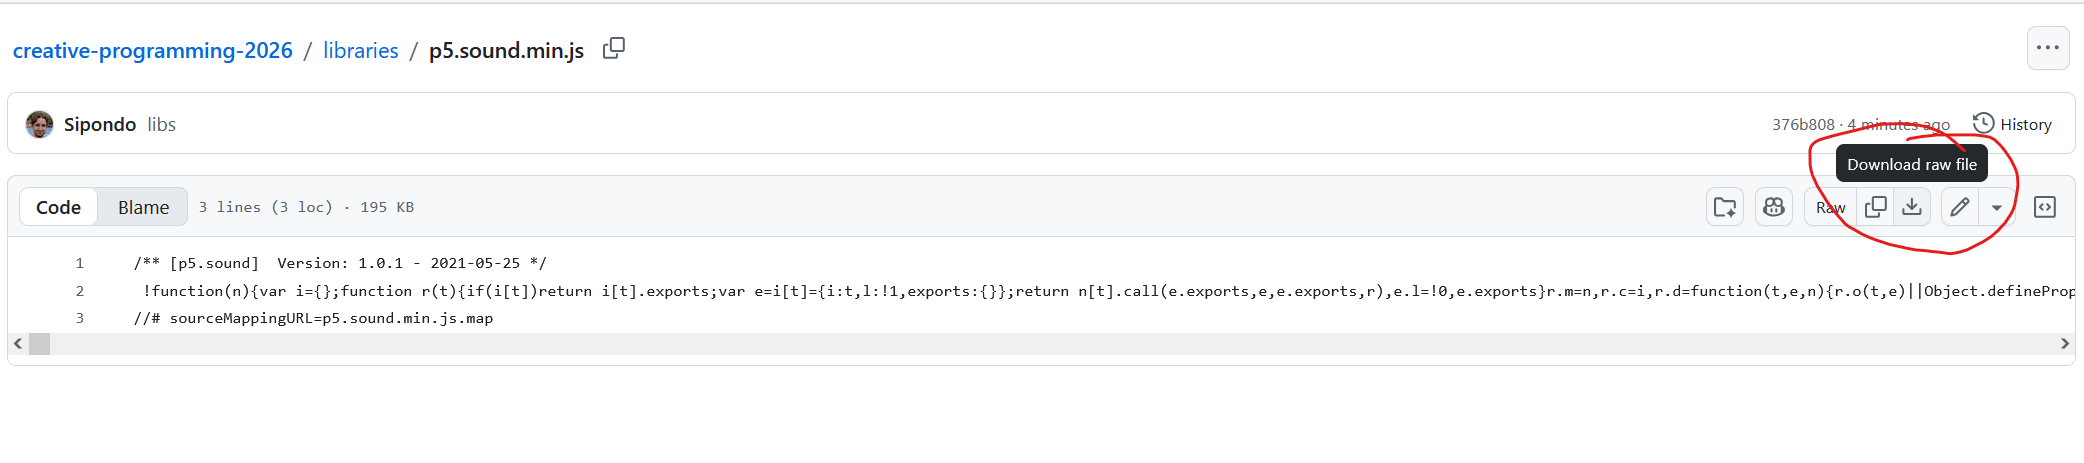Viewport: 2084px width, 463px height.
Task: Edit this file with pencil icon
Action: 1960,207
